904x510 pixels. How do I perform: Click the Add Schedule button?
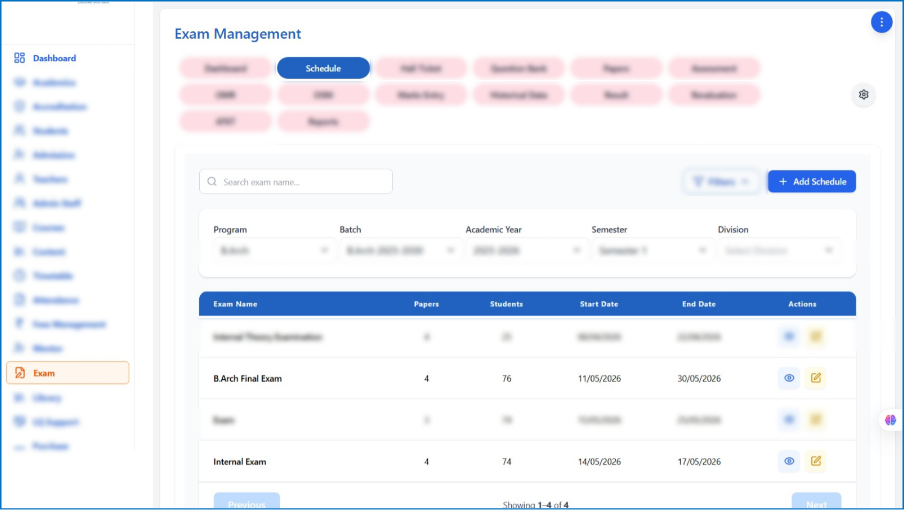click(x=812, y=182)
